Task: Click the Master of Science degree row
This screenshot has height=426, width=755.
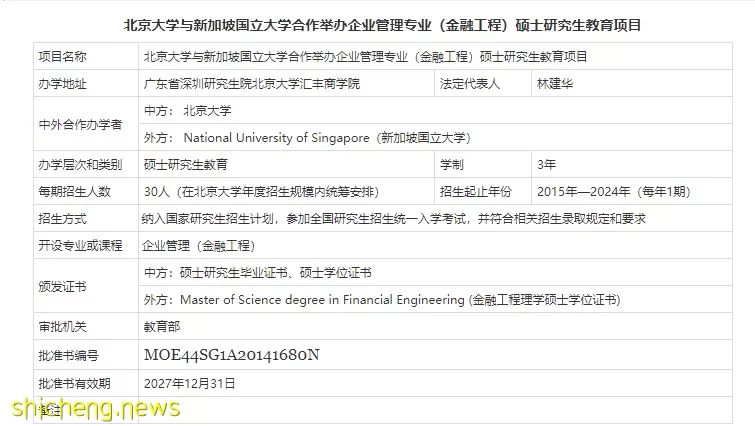Action: pos(435,299)
